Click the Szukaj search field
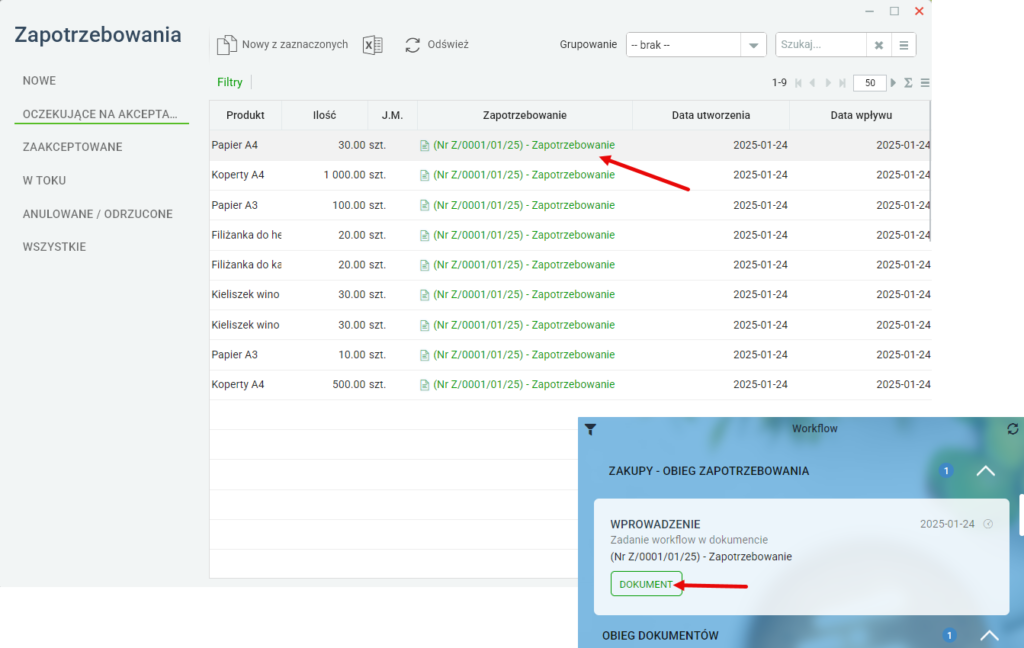This screenshot has width=1024, height=648. click(x=821, y=45)
